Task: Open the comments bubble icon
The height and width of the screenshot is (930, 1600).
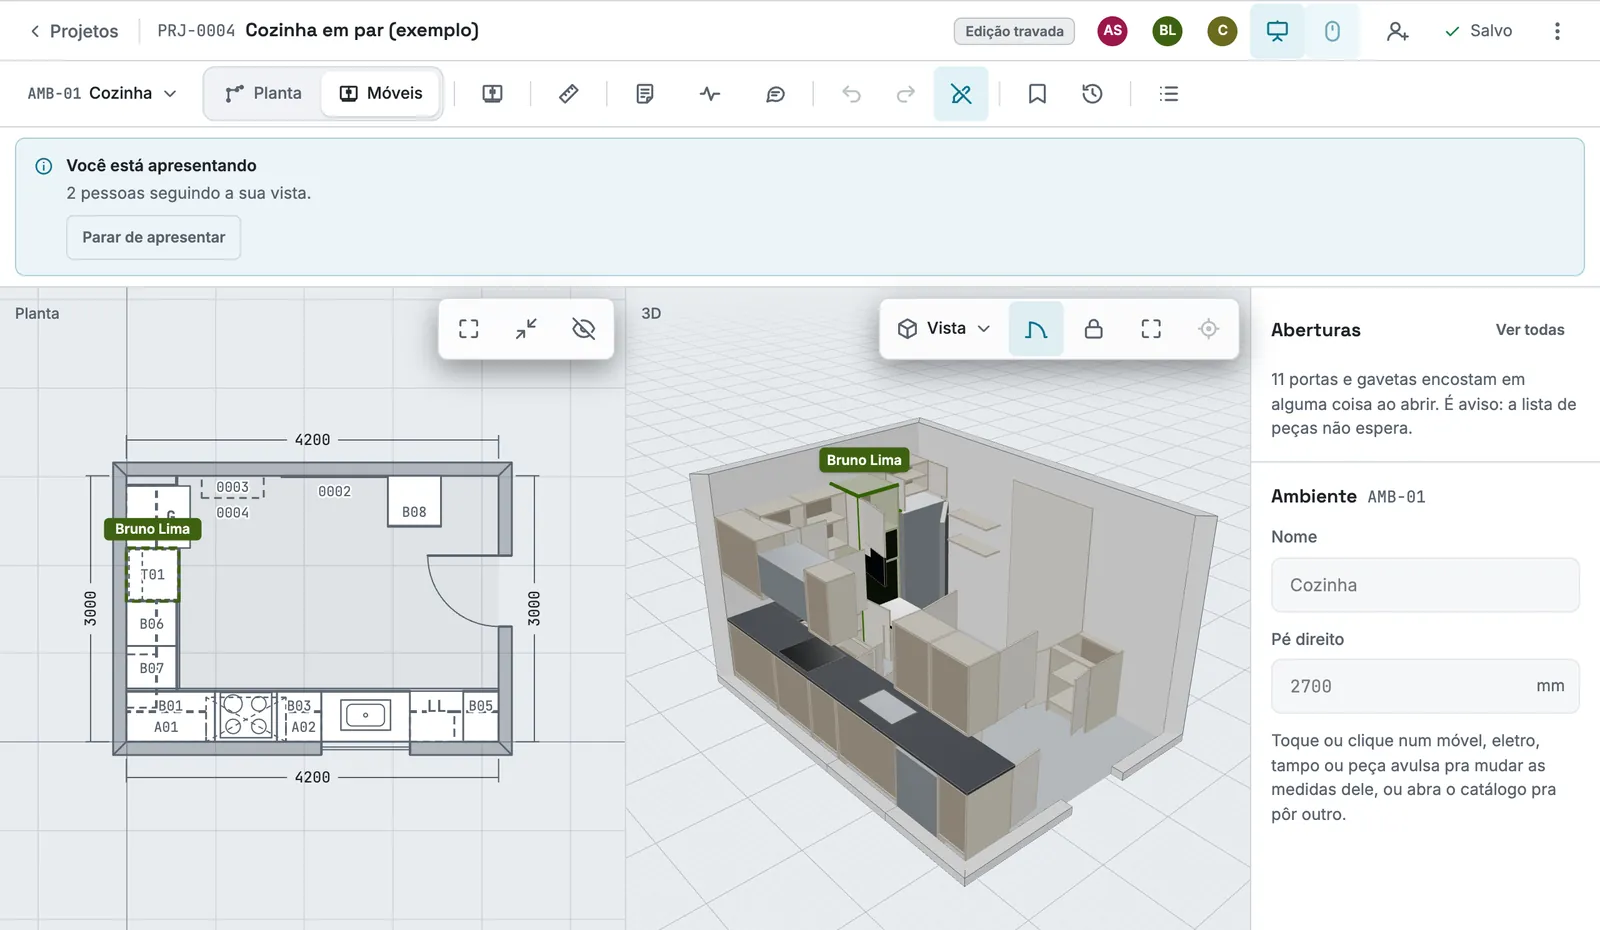Action: 775,94
